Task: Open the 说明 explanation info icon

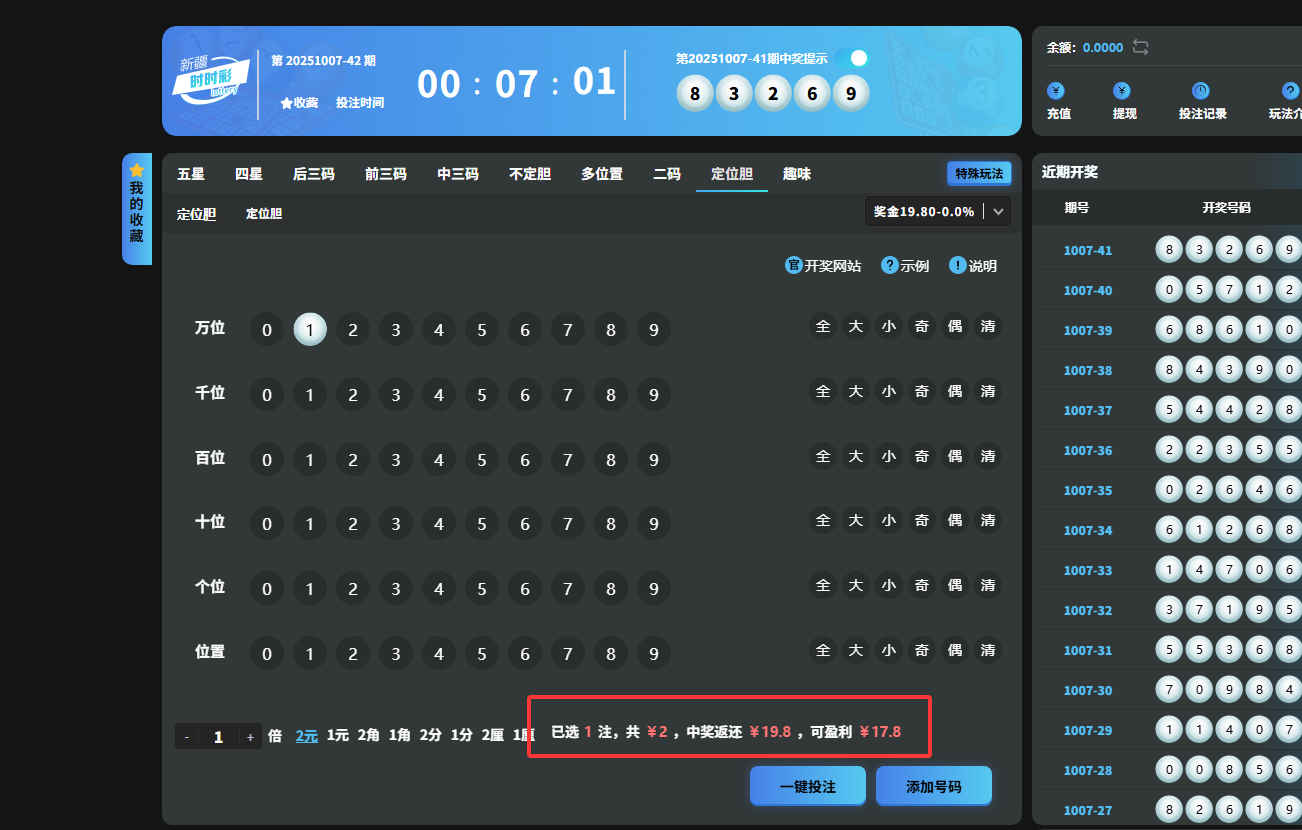Action: [x=957, y=265]
